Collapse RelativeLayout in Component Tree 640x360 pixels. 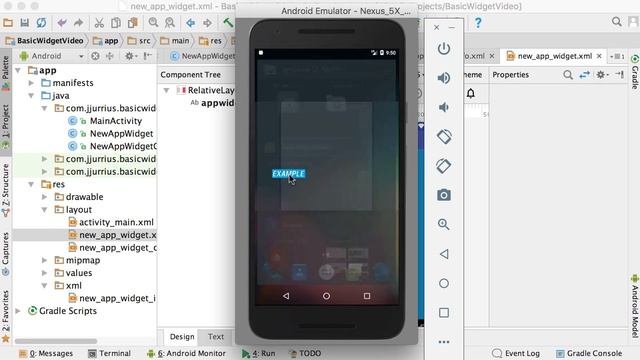pos(167,90)
